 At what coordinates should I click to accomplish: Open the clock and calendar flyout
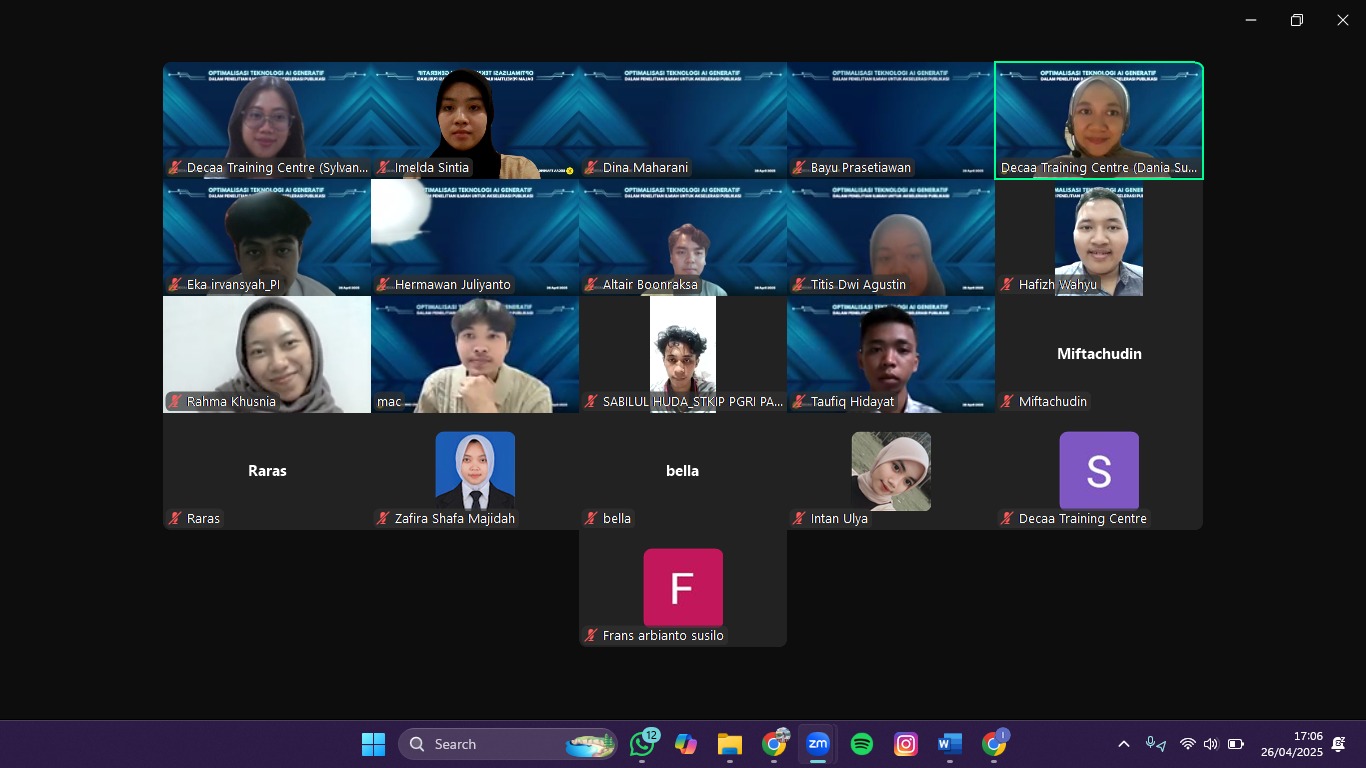pyautogui.click(x=1291, y=744)
